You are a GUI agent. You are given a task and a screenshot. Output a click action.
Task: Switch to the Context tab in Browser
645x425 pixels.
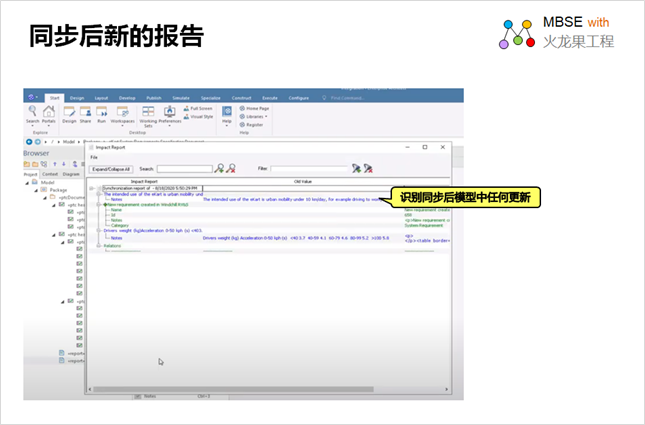[x=49, y=174]
